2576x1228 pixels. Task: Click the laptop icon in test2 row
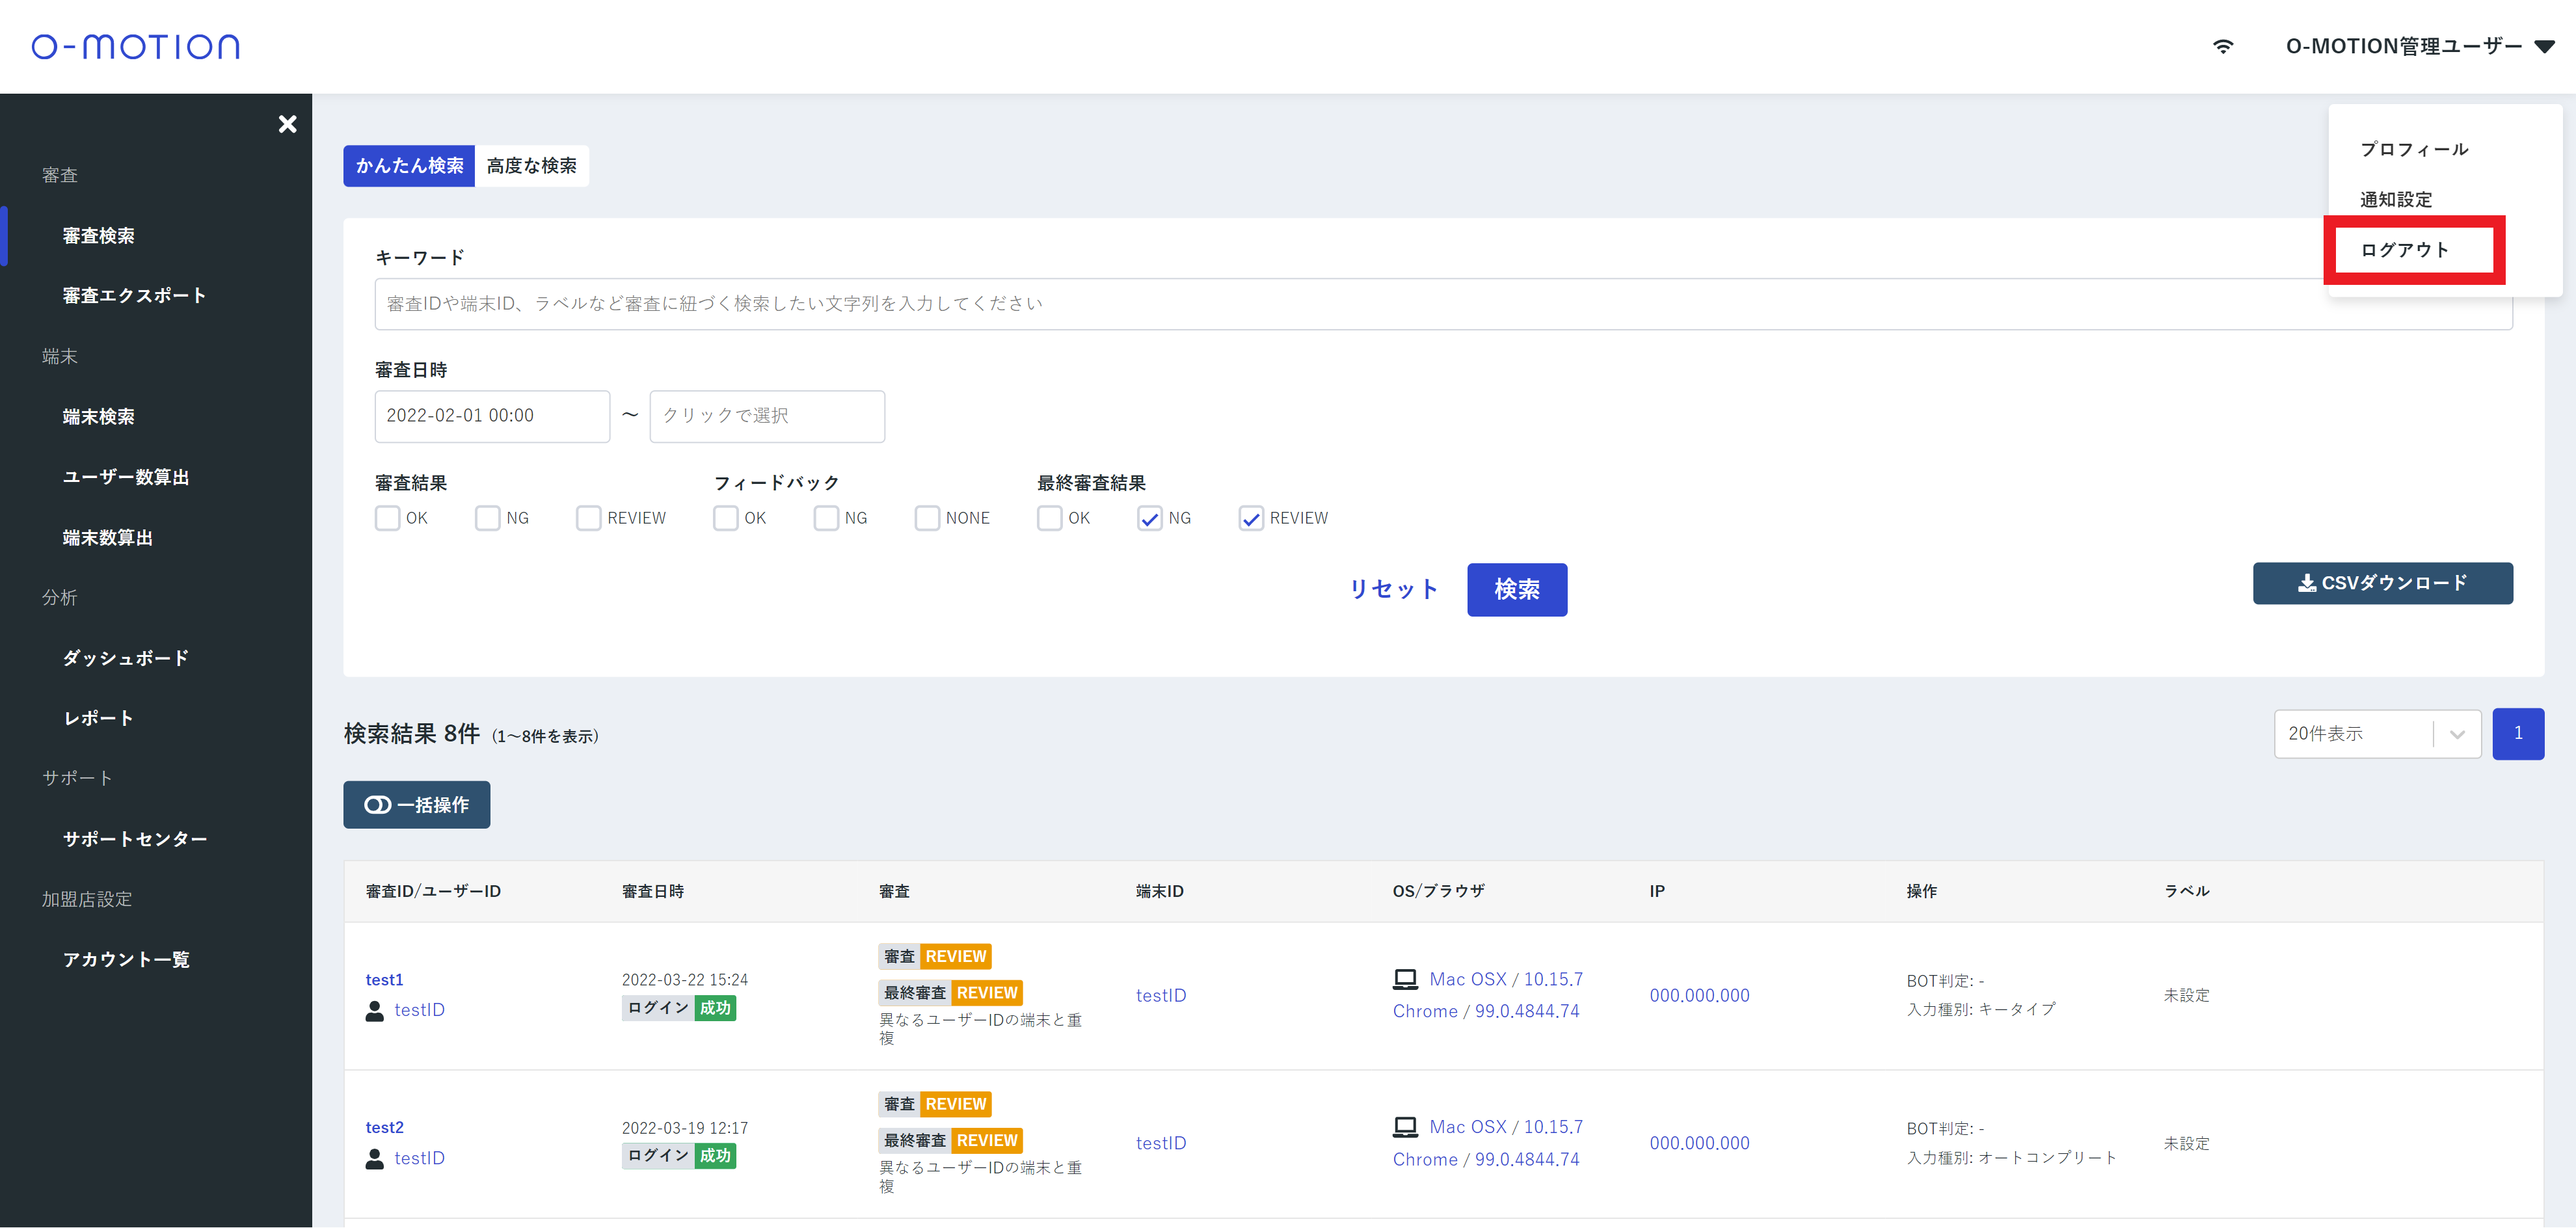pyautogui.click(x=1405, y=1127)
